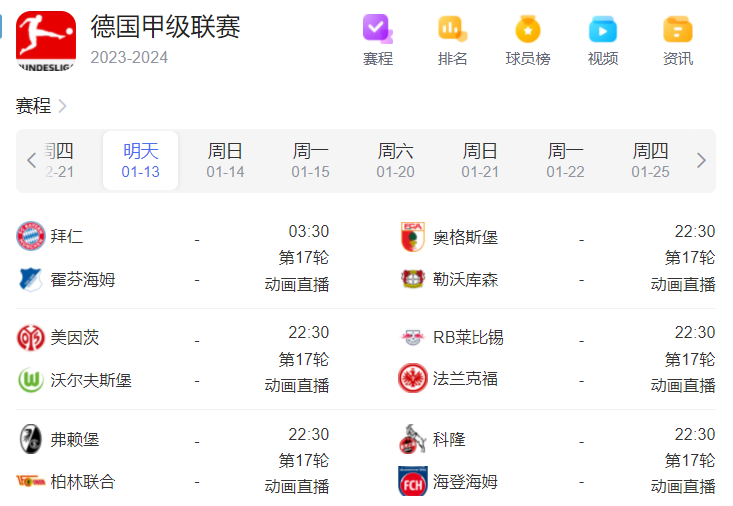Click the 03:30 kickoff time for 拜仁 match
This screenshot has height=506, width=733.
tap(309, 231)
